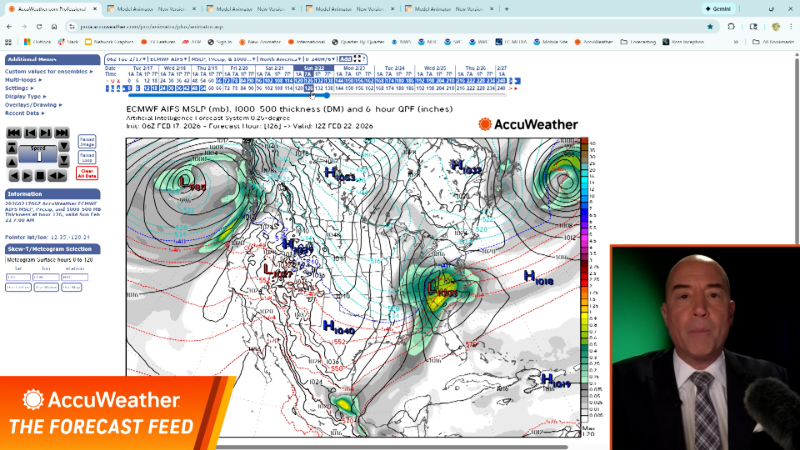Expand Custom values for ensembles menu

click(51, 72)
